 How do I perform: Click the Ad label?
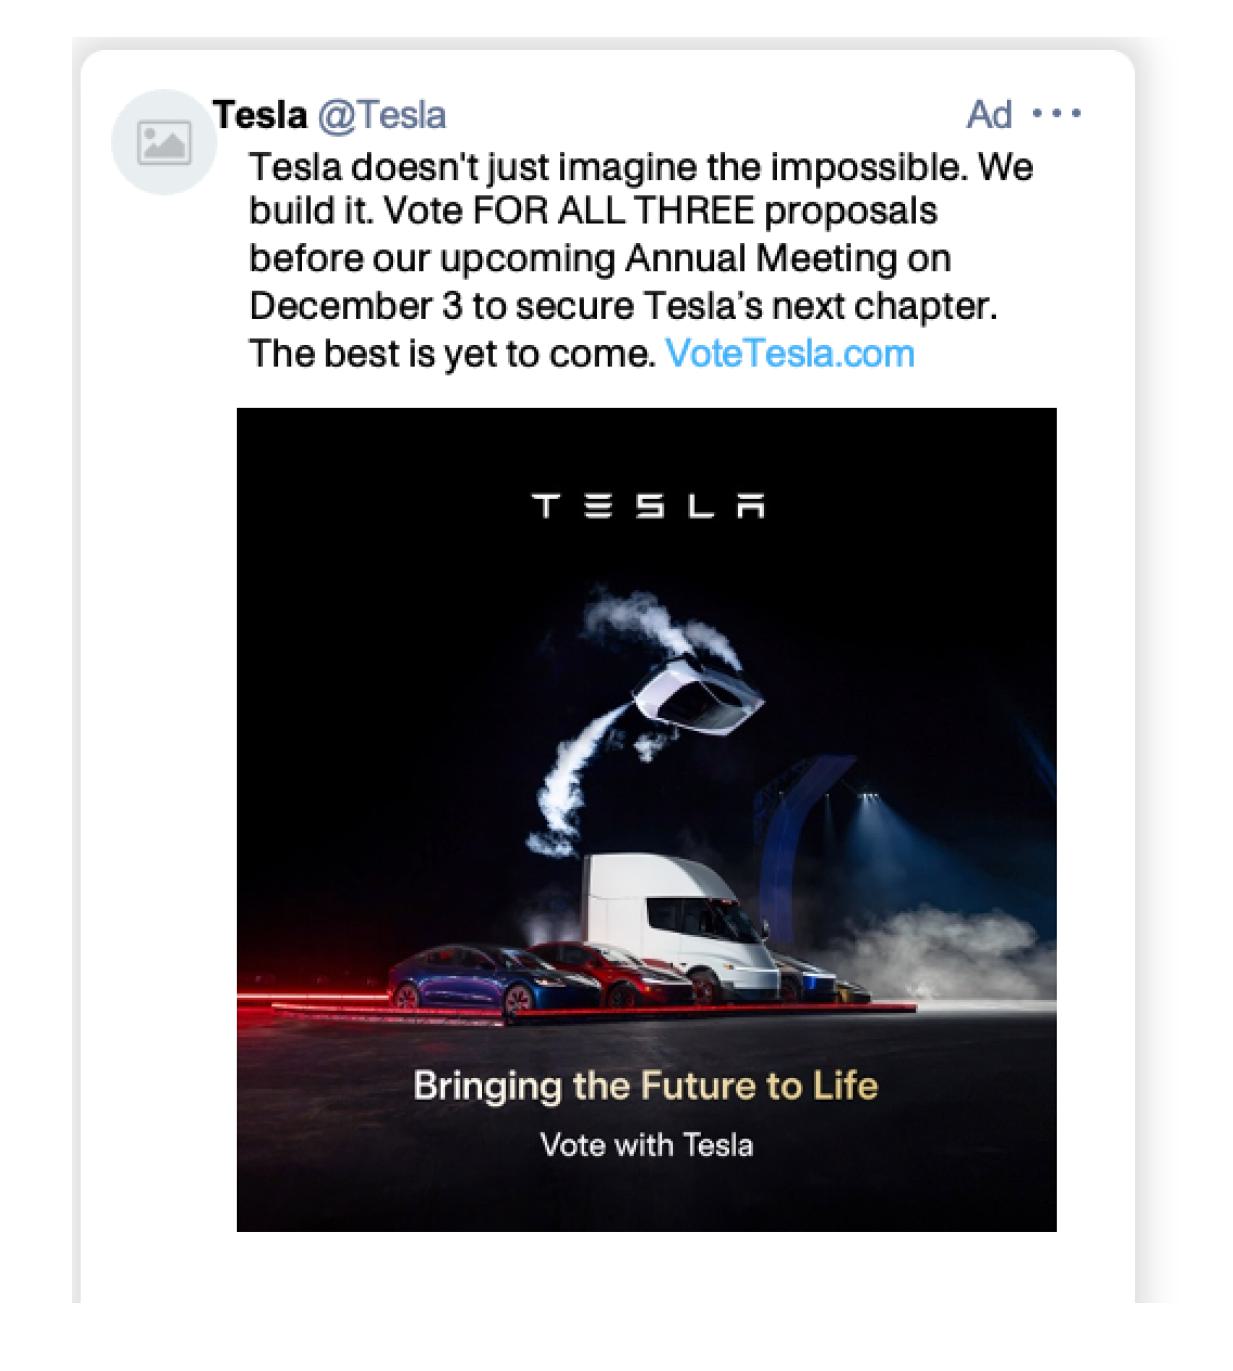(989, 115)
